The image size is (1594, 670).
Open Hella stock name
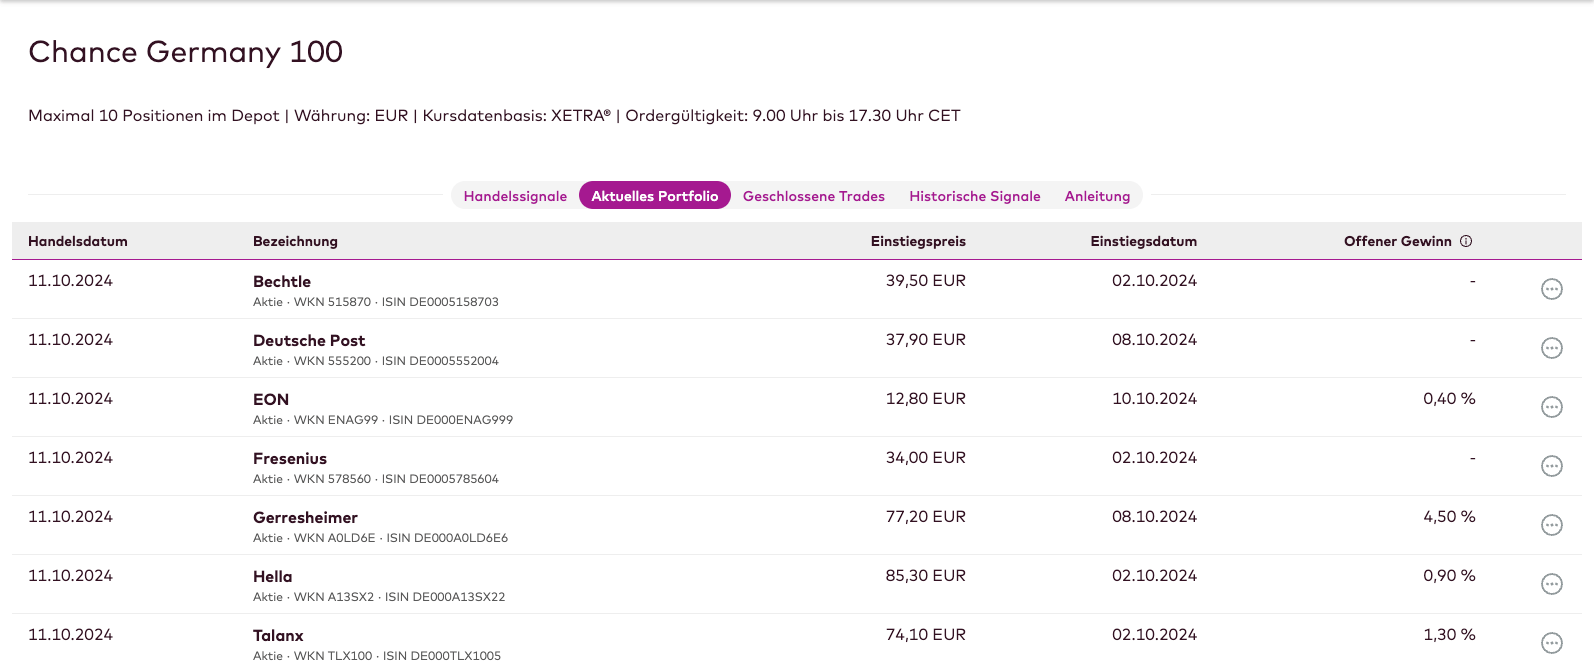273,577
